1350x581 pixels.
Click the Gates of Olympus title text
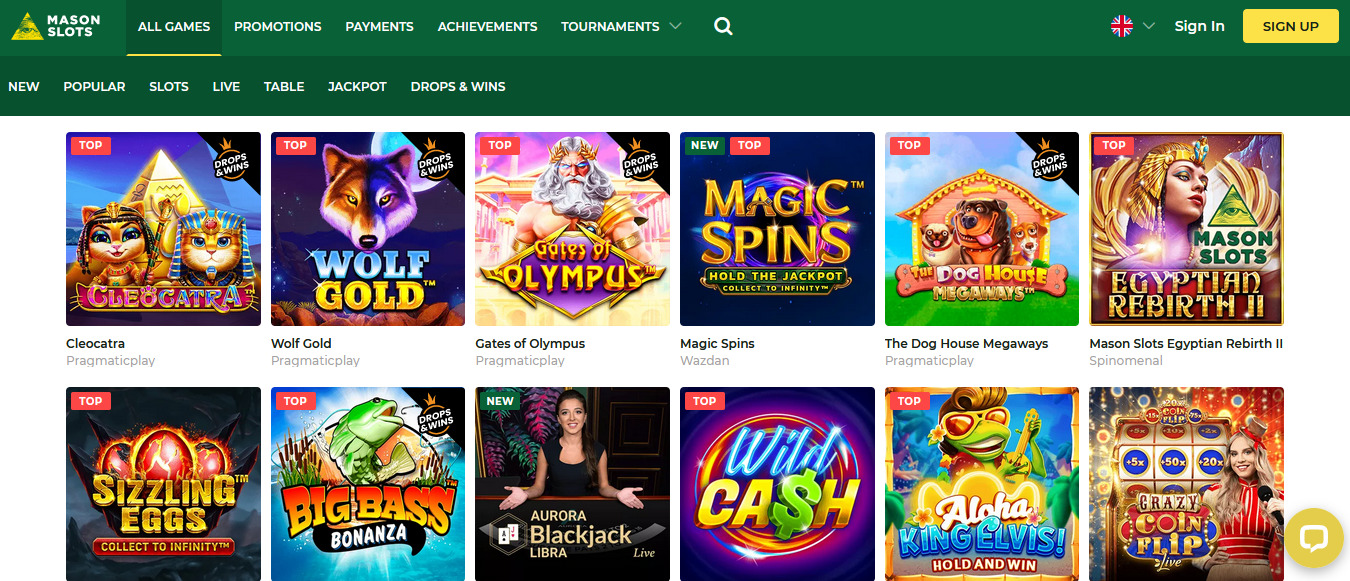point(530,343)
